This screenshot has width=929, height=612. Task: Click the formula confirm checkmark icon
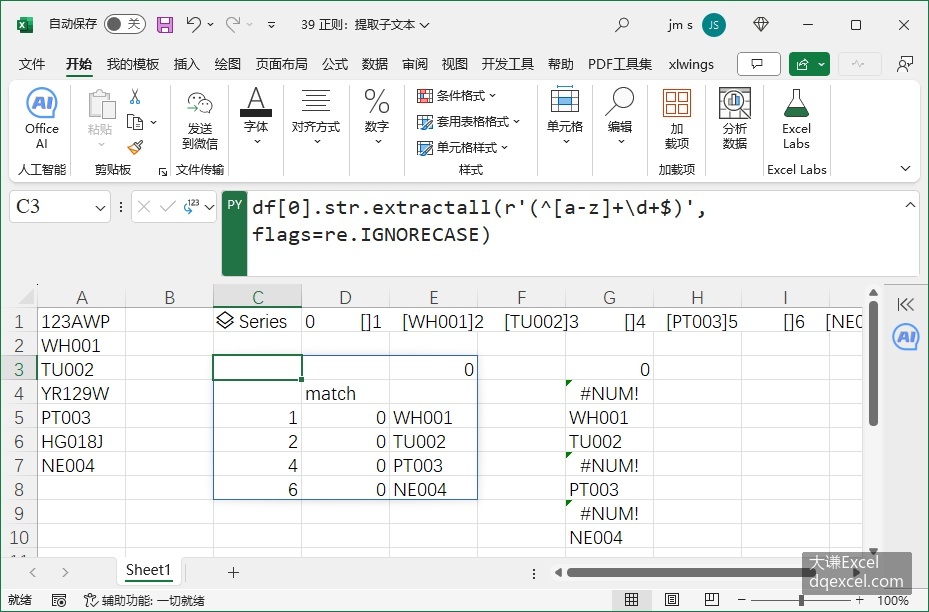pyautogui.click(x=168, y=207)
